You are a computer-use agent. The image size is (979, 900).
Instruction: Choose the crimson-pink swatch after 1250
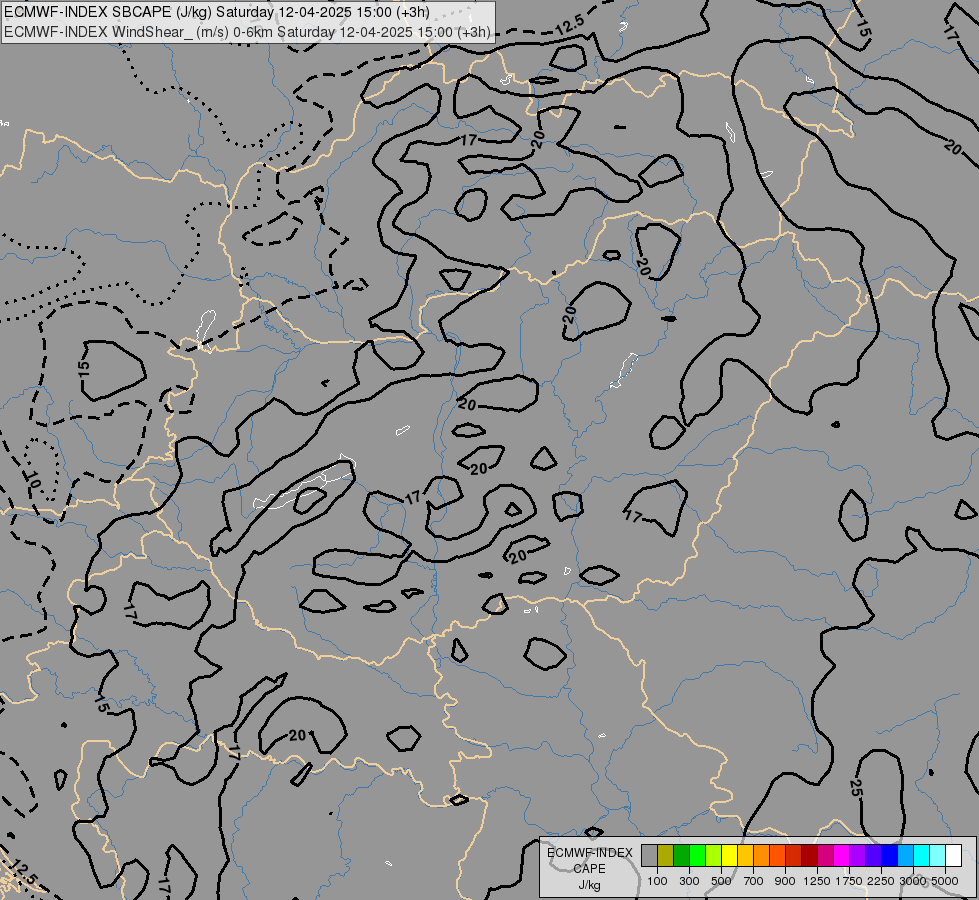point(825,855)
